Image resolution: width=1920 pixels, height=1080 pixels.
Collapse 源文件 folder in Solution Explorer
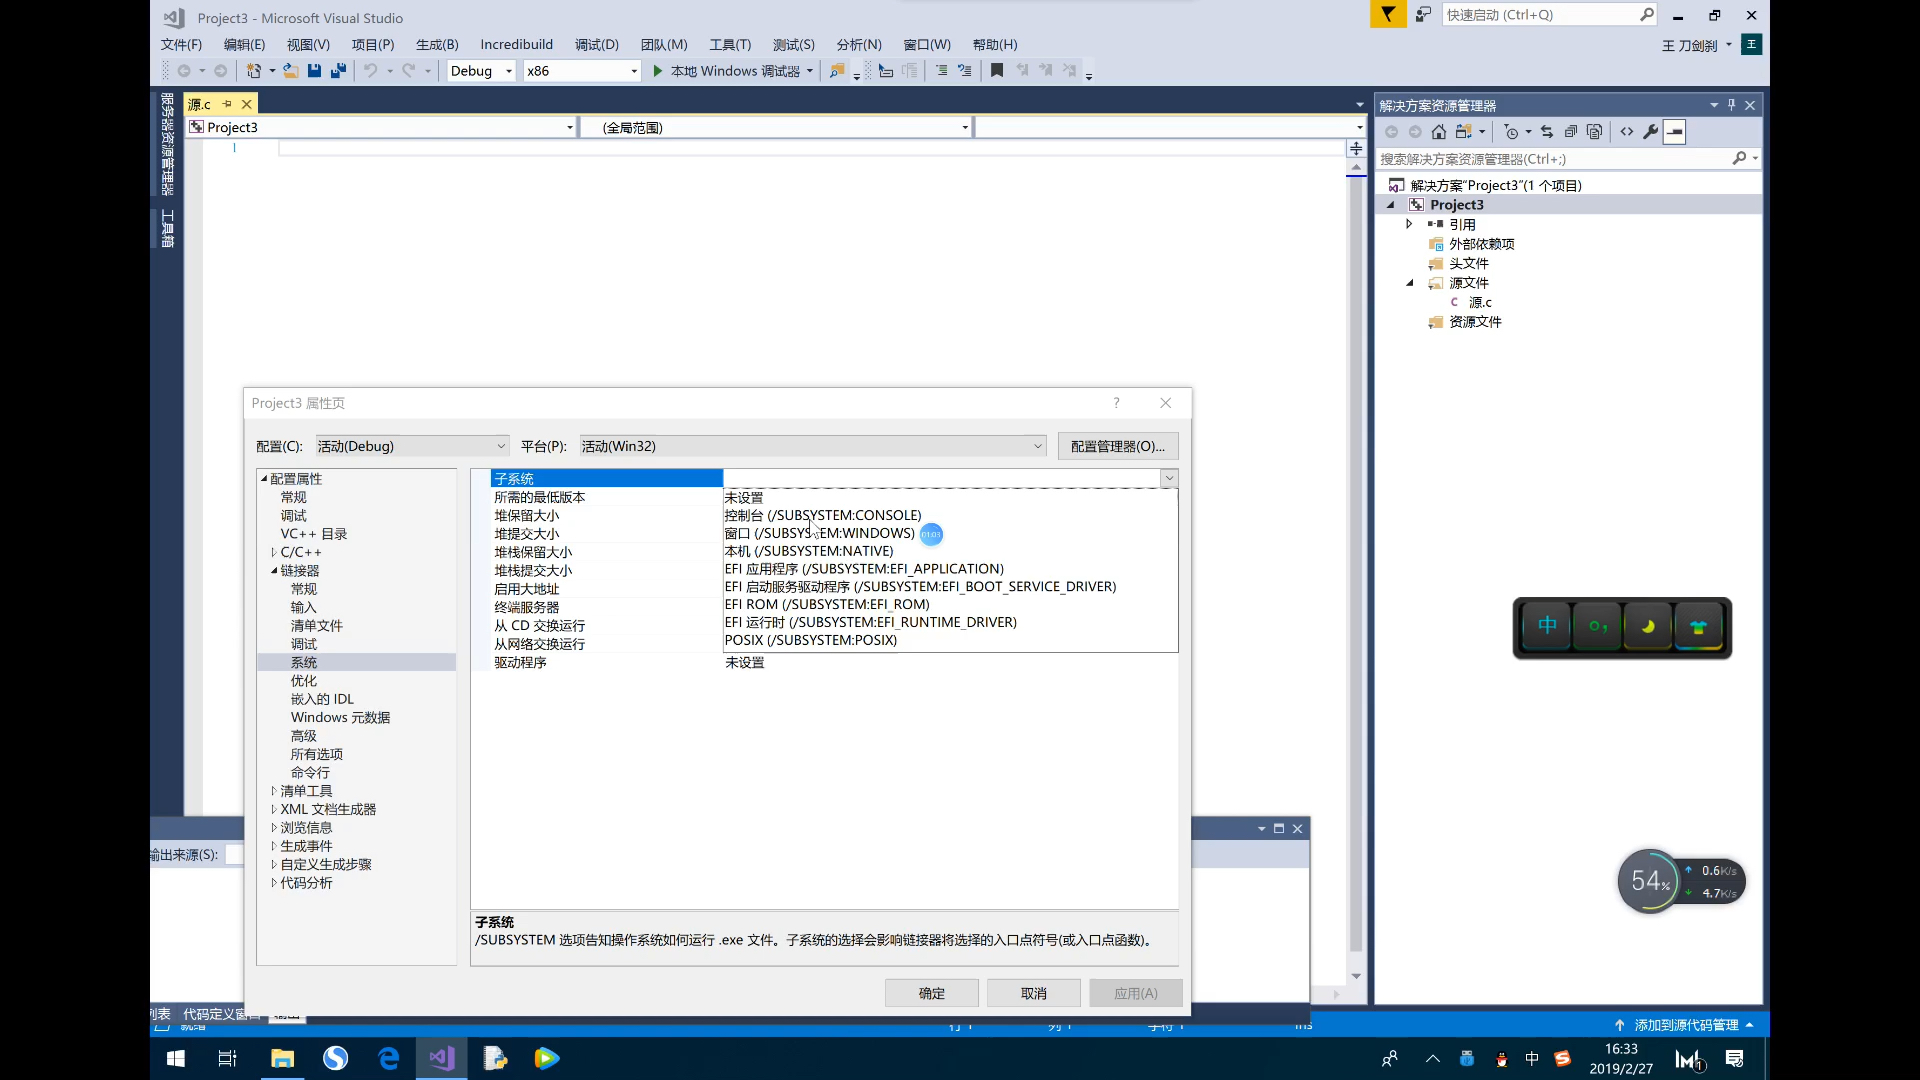coord(1409,283)
